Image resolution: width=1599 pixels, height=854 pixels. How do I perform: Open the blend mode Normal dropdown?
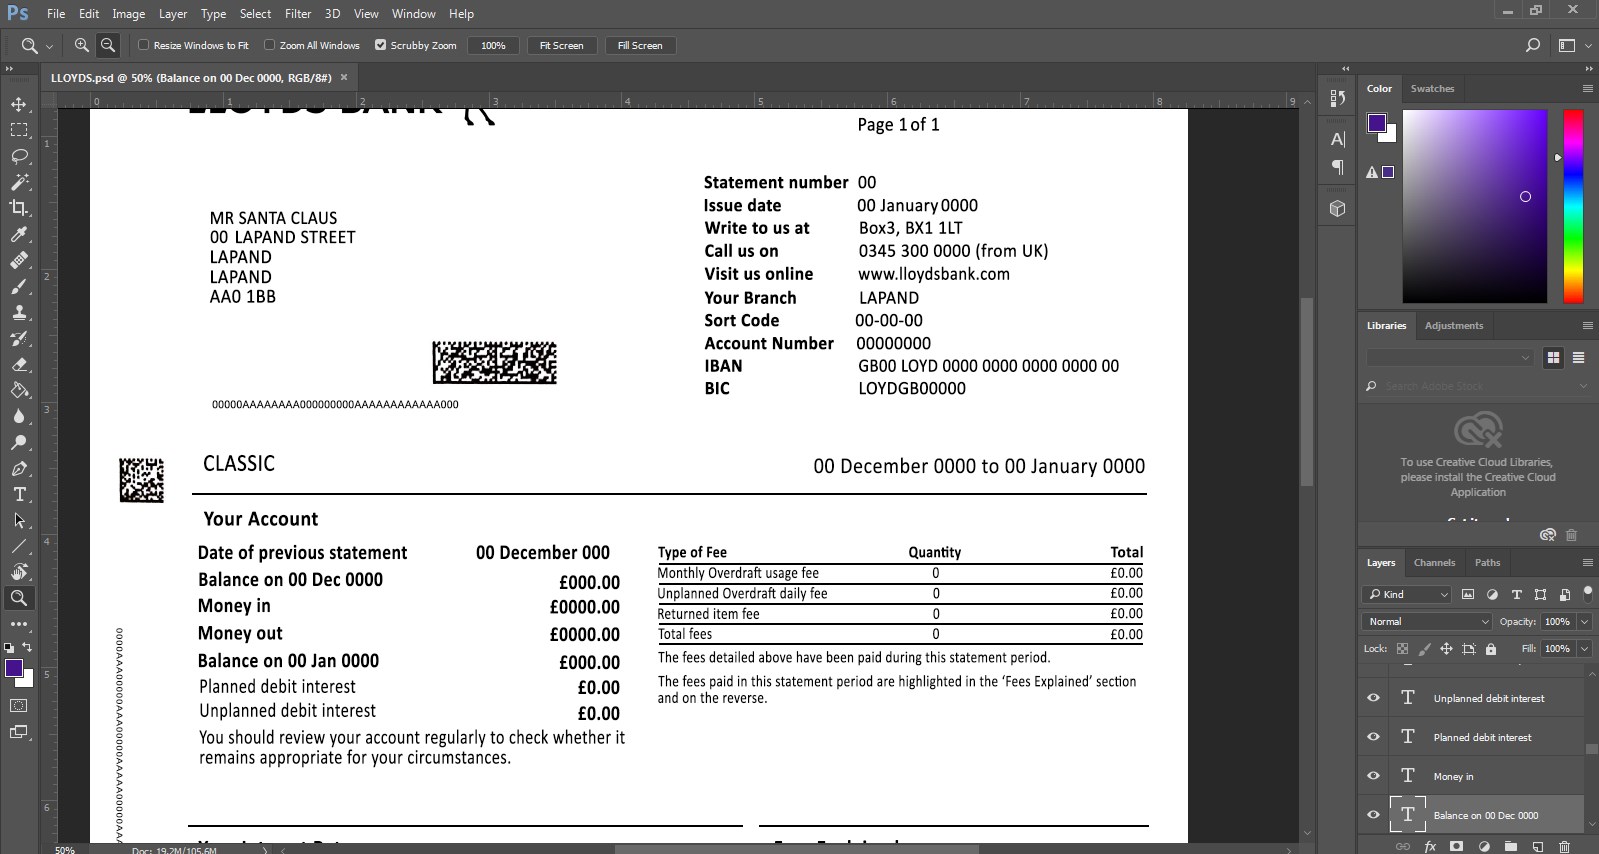[1427, 622]
